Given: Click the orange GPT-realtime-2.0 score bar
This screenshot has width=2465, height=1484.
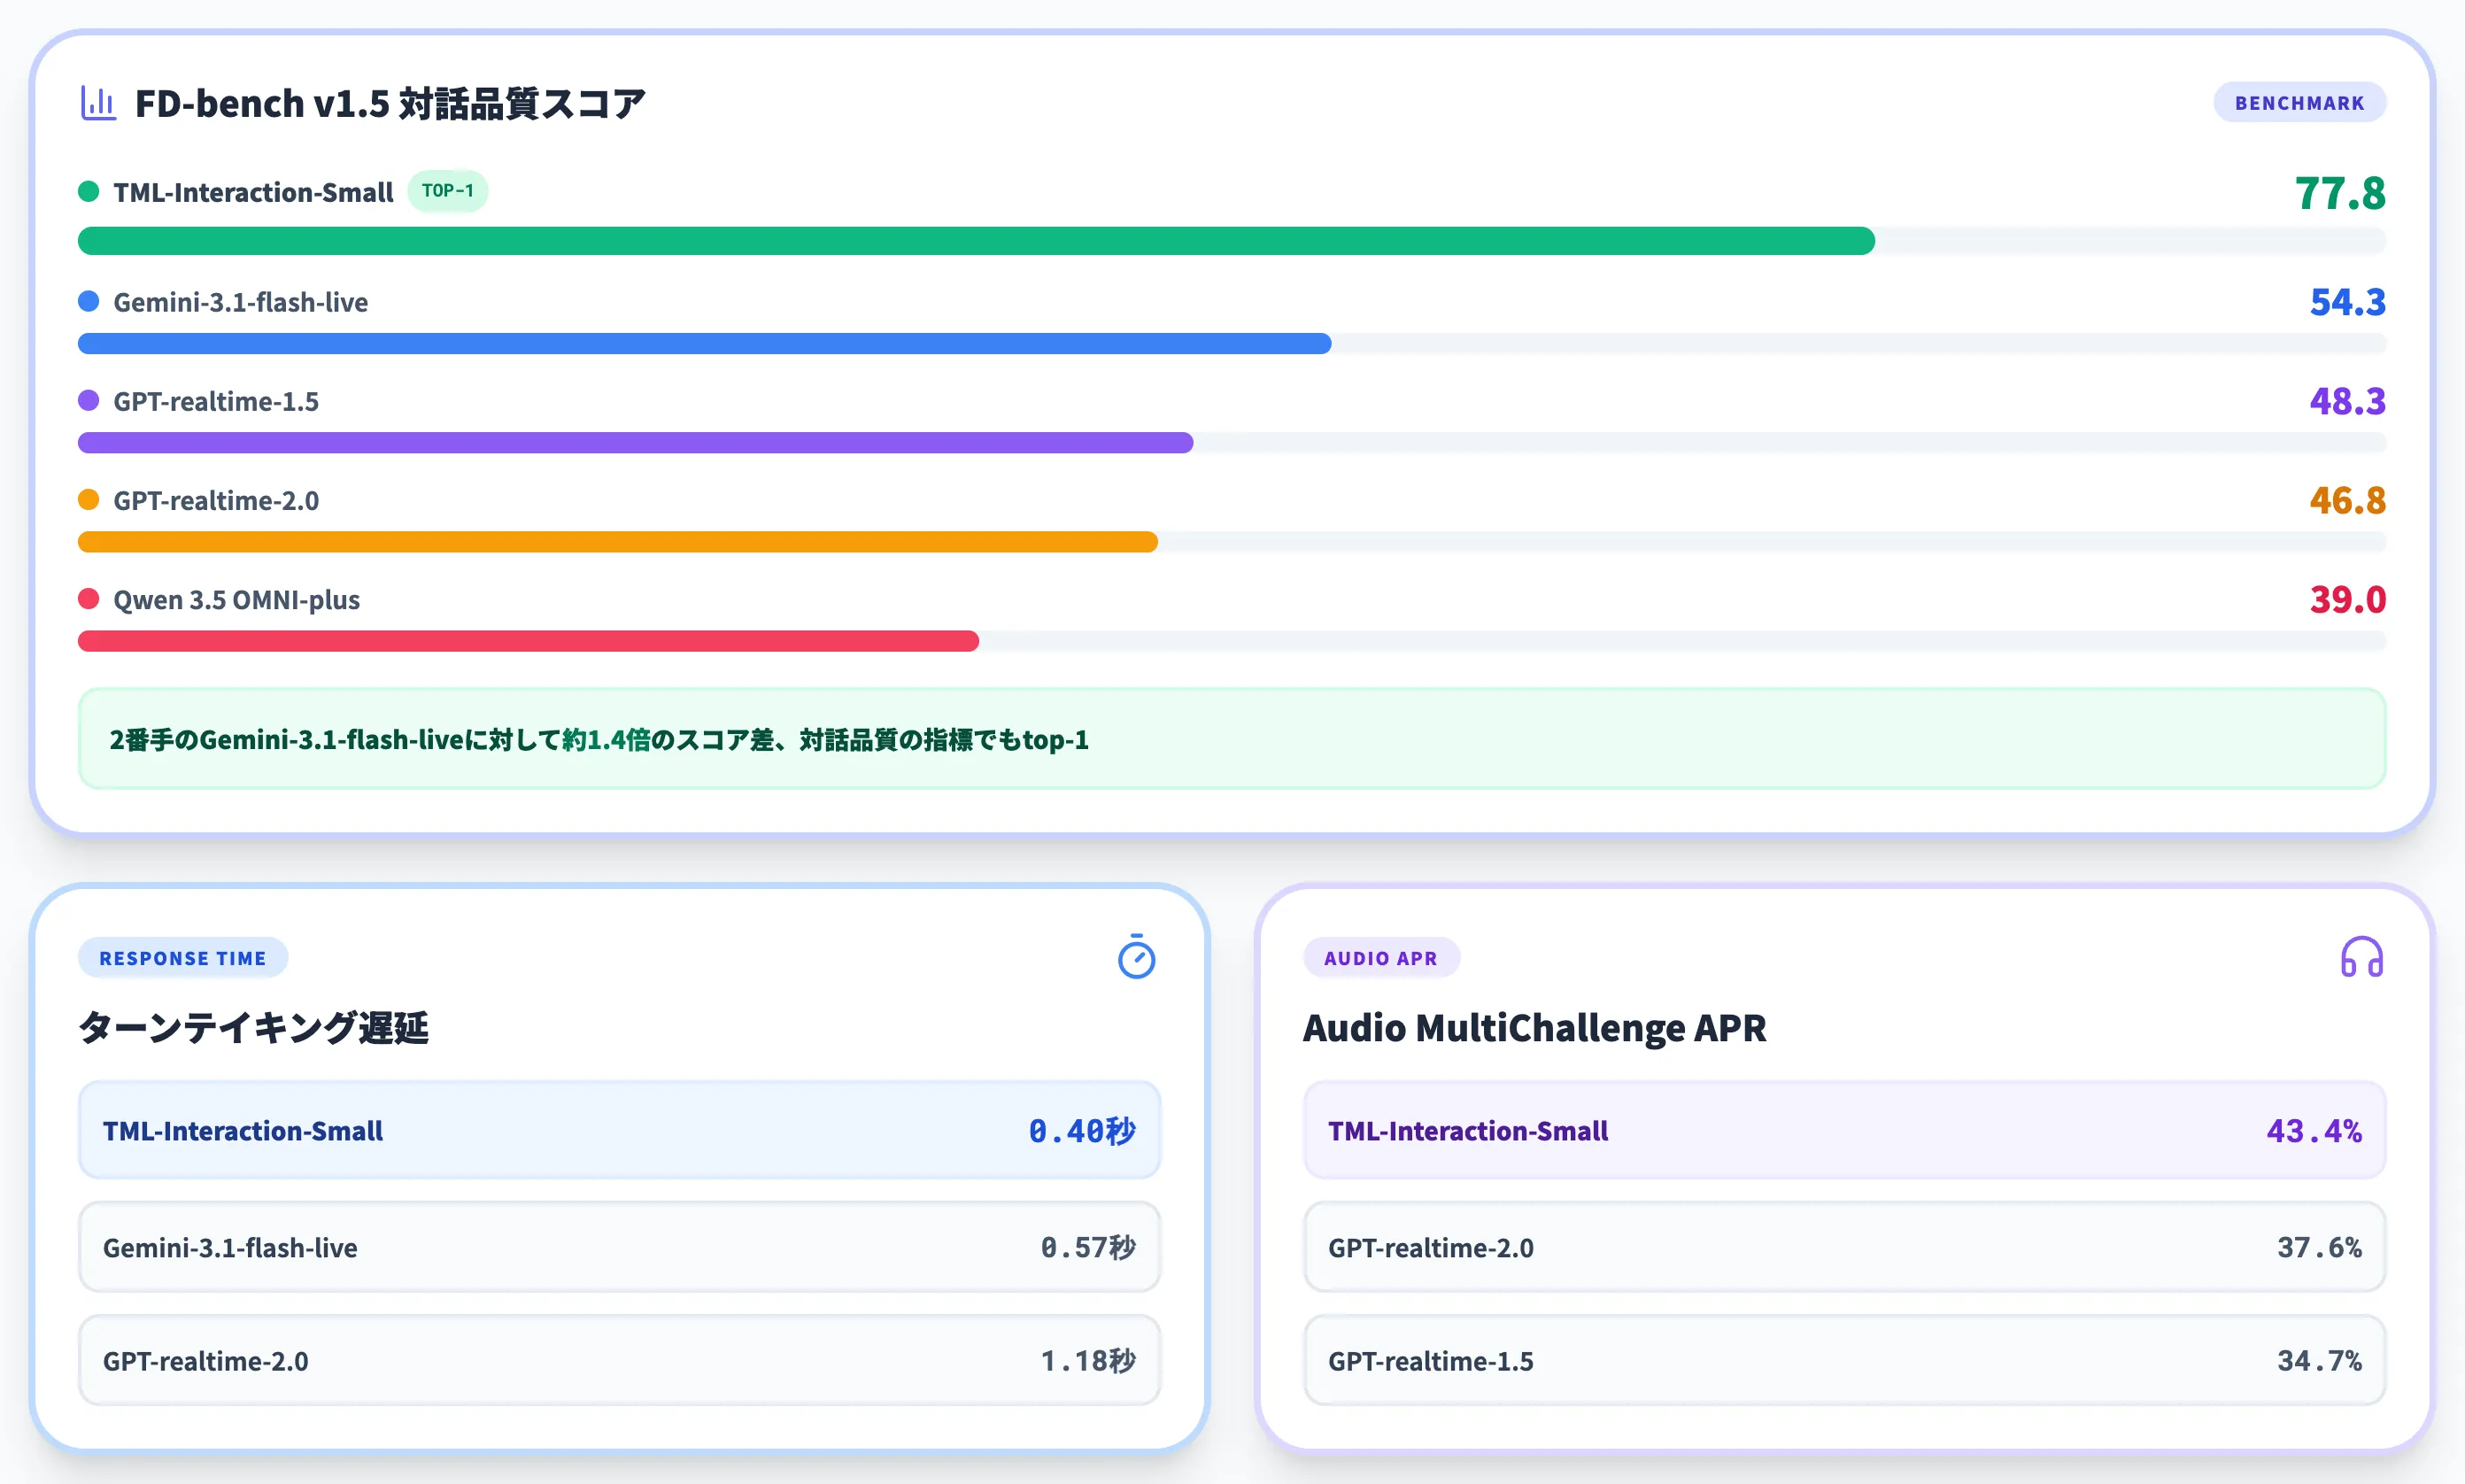Looking at the screenshot, I should click(x=618, y=542).
